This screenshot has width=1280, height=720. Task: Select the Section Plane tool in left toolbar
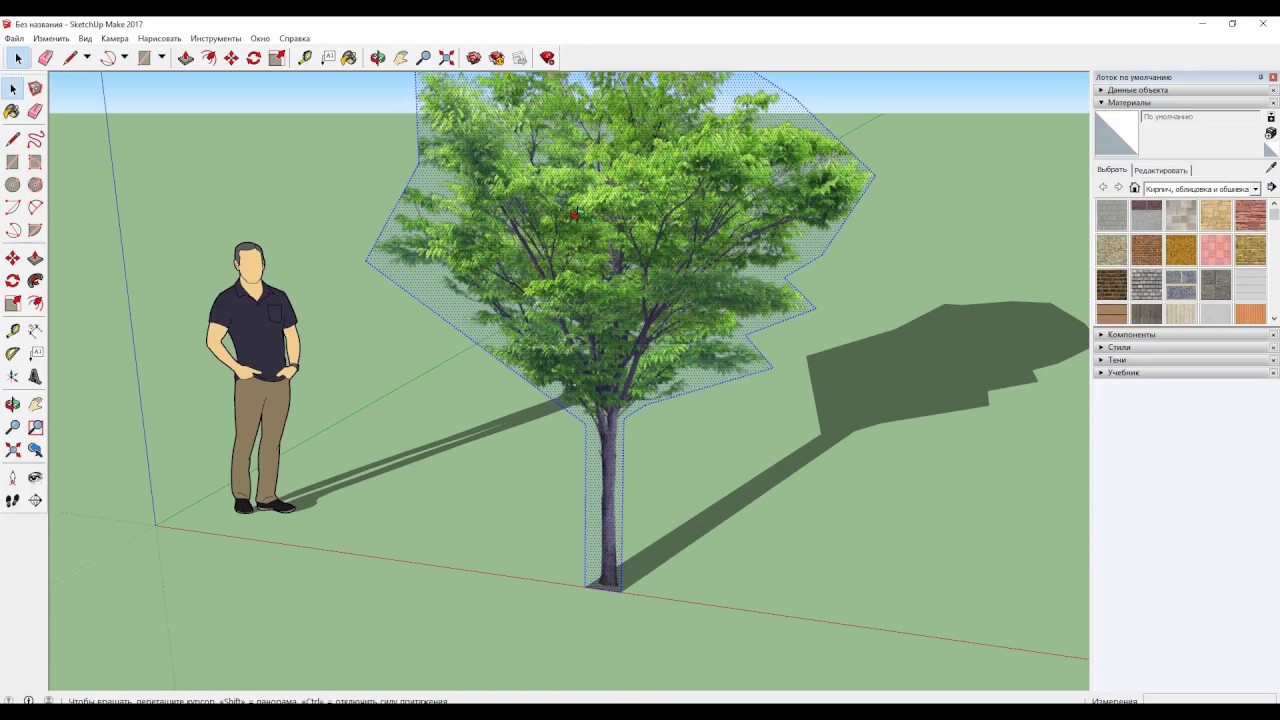[35, 501]
